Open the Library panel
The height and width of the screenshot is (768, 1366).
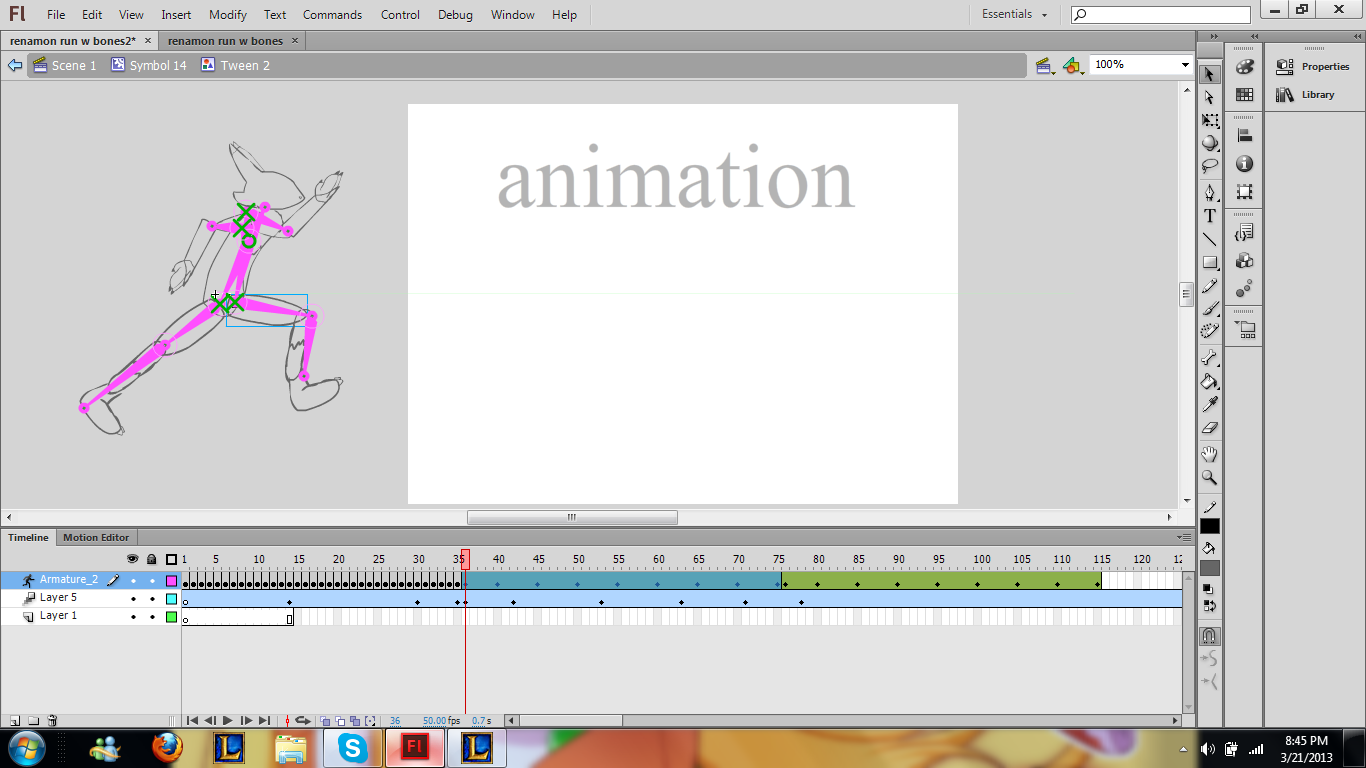[1306, 94]
